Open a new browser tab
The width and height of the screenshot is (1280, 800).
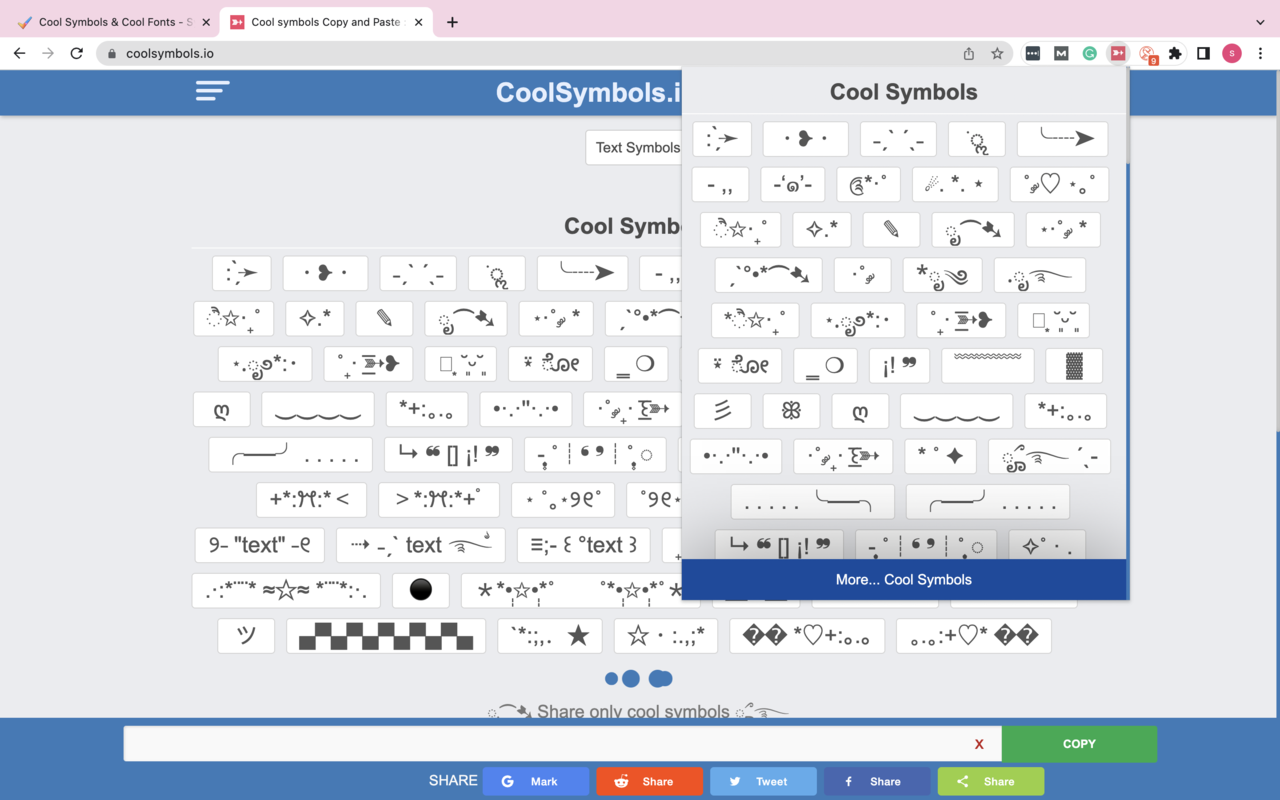[452, 22]
